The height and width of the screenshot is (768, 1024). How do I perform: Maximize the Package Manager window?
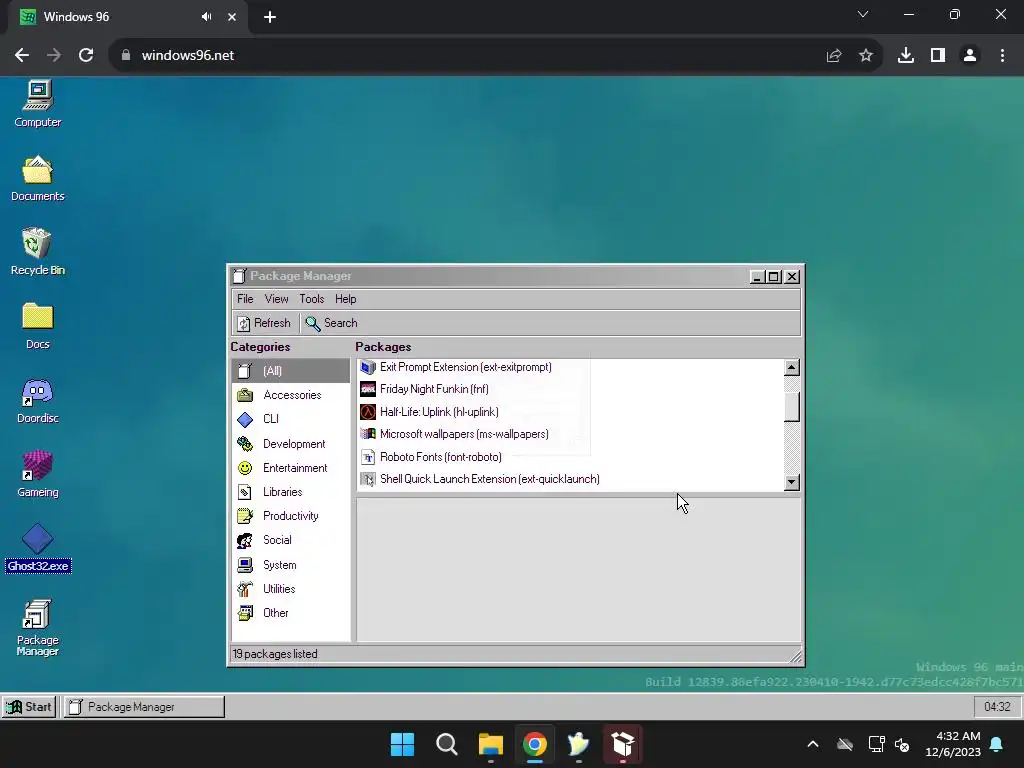click(x=774, y=277)
